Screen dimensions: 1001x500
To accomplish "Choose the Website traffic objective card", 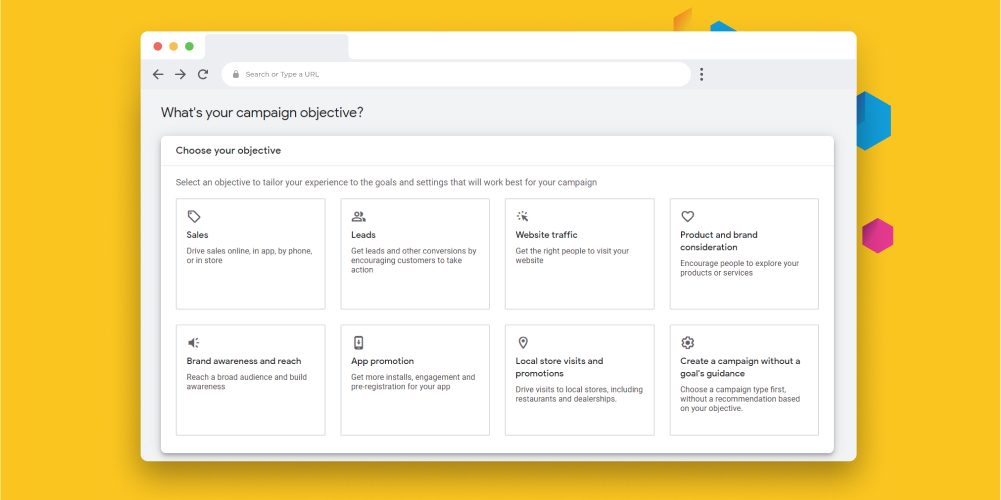I will [x=580, y=254].
